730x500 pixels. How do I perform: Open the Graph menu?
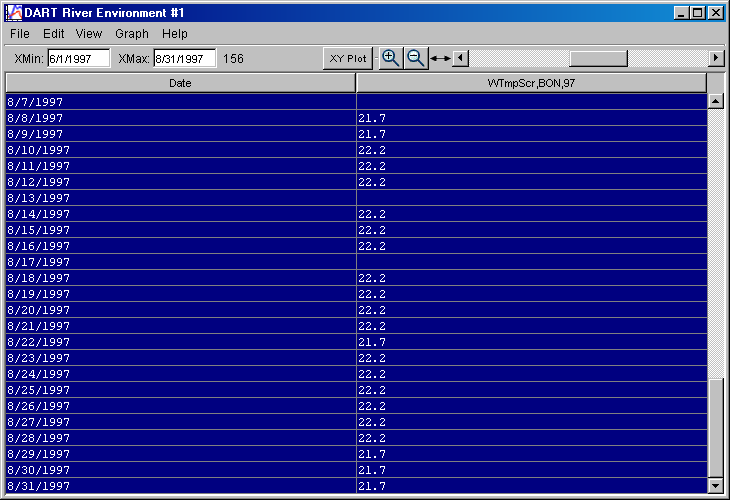coord(132,34)
